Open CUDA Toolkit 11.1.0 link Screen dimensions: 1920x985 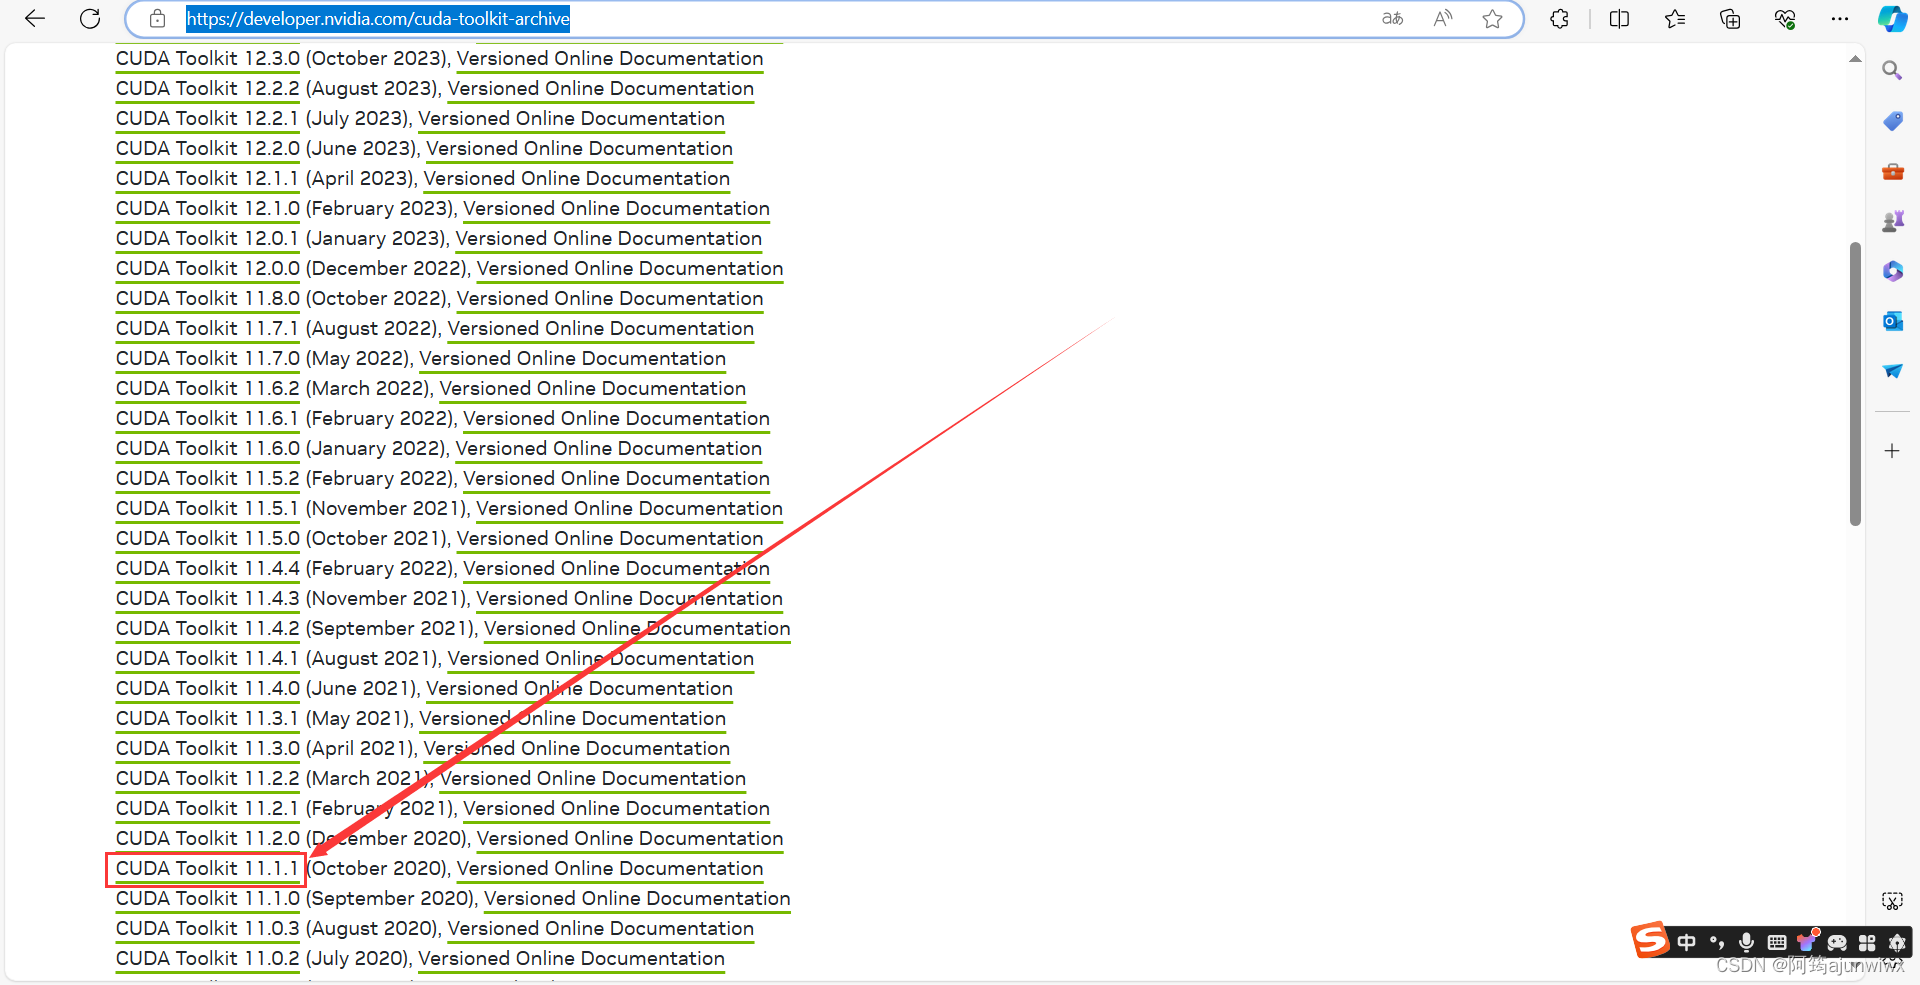coord(207,898)
